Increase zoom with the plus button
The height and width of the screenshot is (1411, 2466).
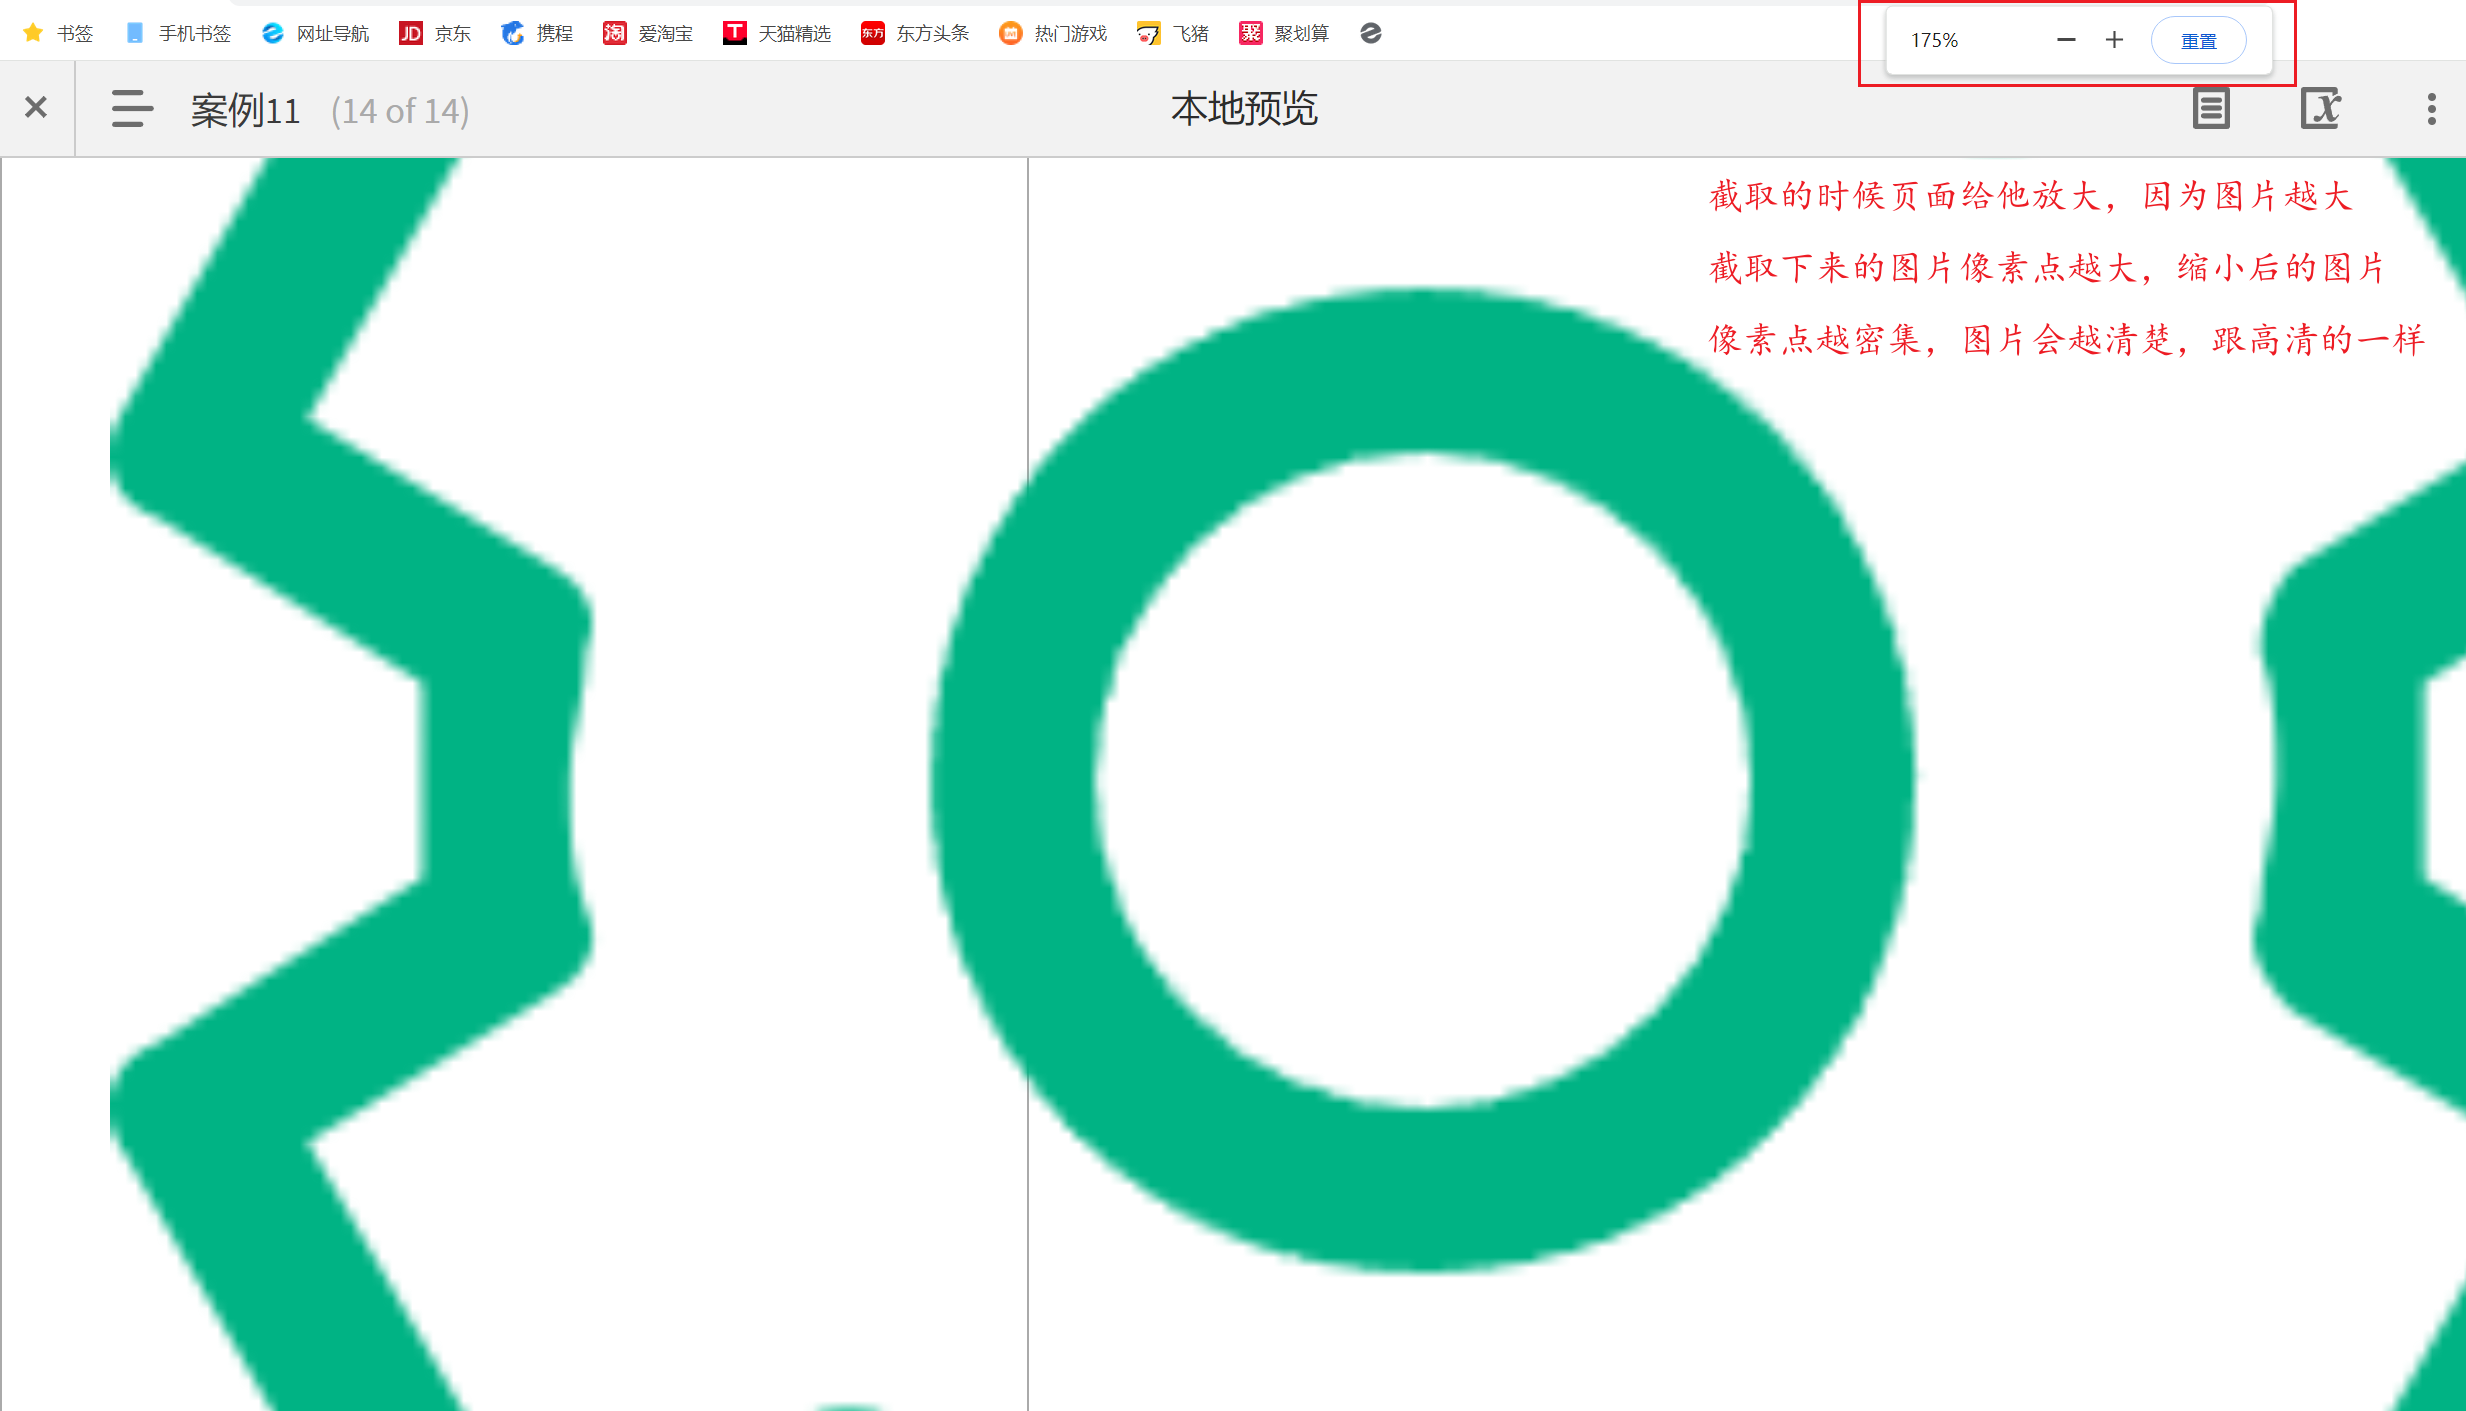[2114, 40]
